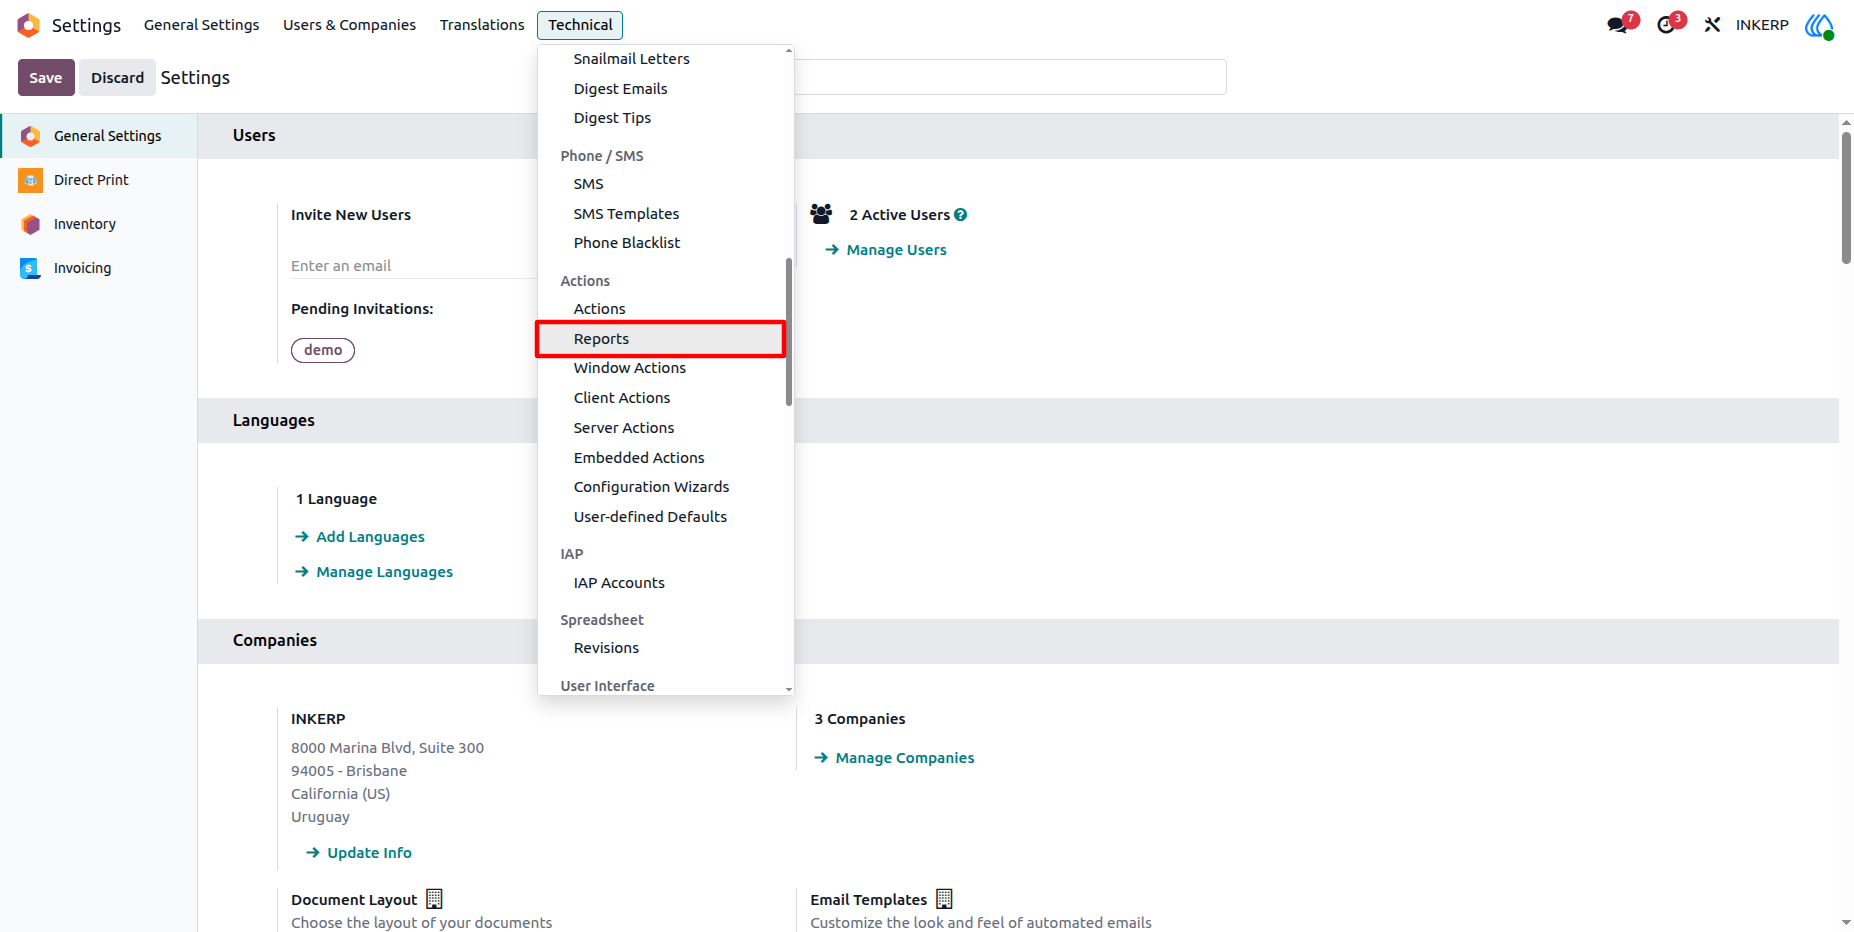Open the Users & Companies menu
The width and height of the screenshot is (1854, 932).
click(349, 25)
